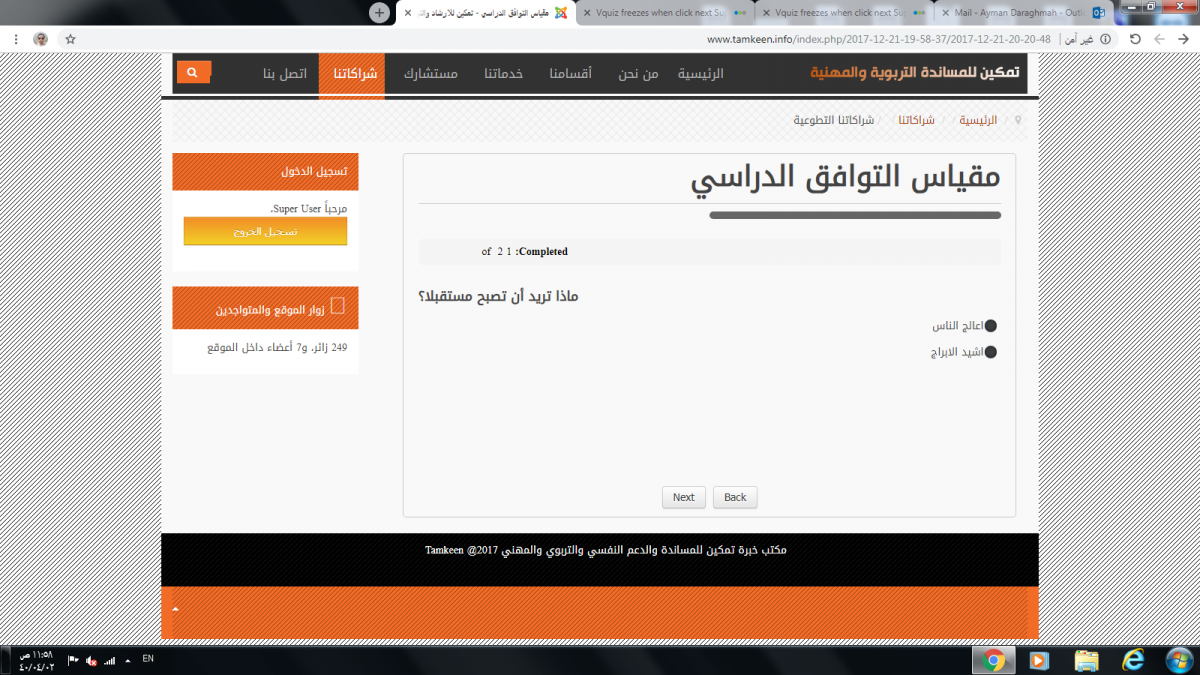Image resolution: width=1200 pixels, height=675 pixels.
Task: Click the orange search icon in the navbar
Action: click(193, 72)
